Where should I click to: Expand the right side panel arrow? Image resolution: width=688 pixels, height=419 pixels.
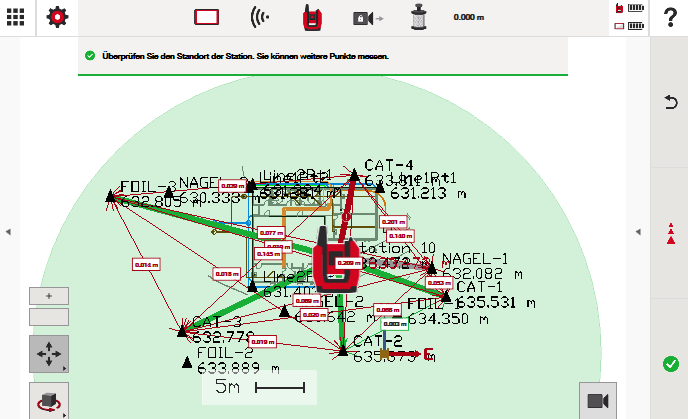click(x=639, y=232)
